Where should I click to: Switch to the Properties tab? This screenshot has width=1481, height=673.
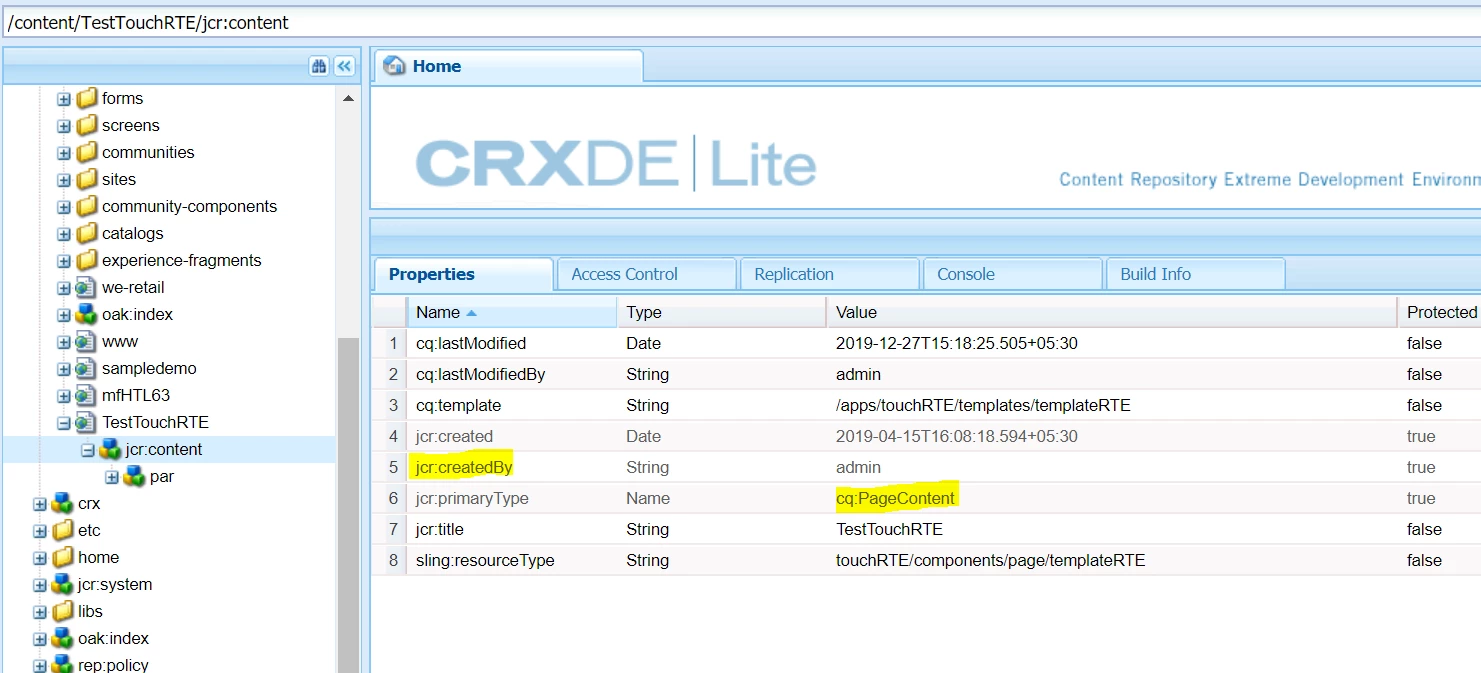pyautogui.click(x=463, y=274)
